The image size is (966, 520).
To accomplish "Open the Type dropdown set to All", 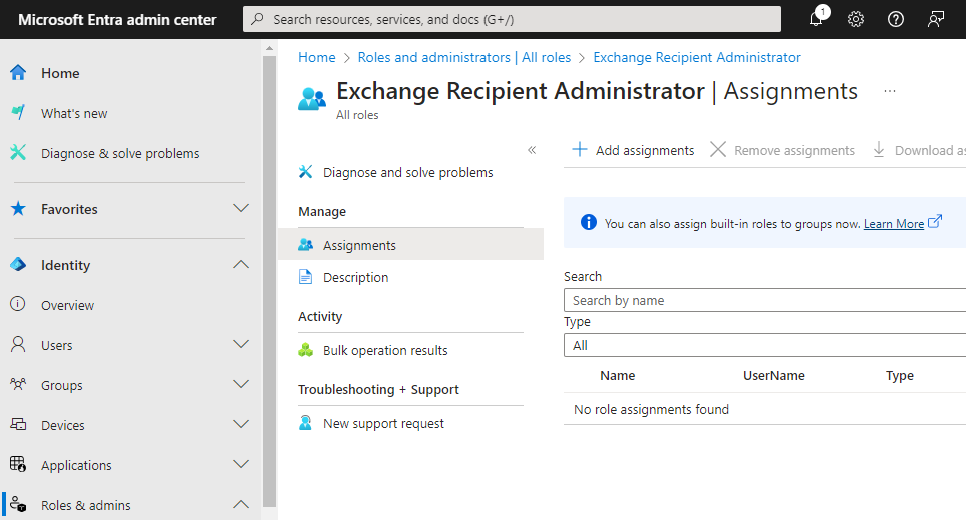I will tap(765, 345).
